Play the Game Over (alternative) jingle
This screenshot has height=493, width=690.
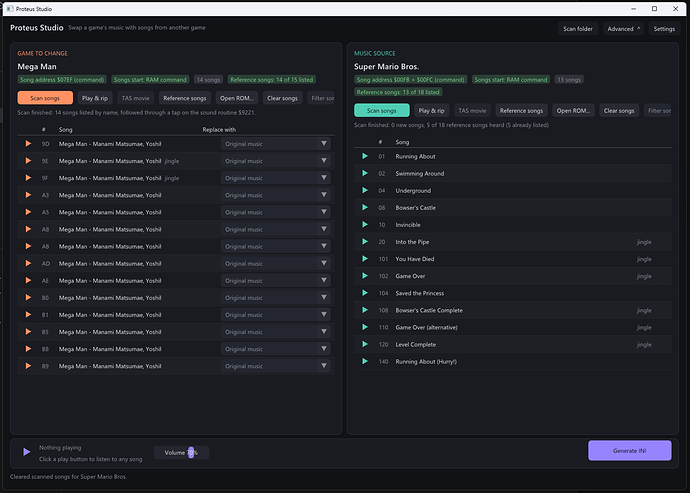pyautogui.click(x=365, y=327)
